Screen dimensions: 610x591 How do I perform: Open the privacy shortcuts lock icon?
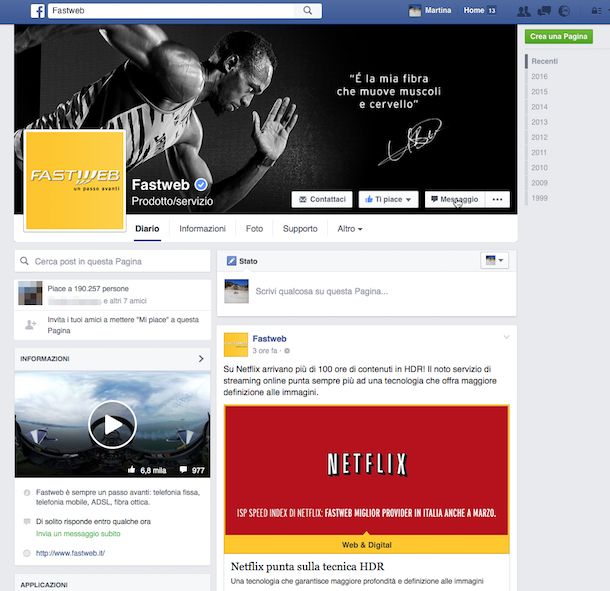click(x=596, y=11)
